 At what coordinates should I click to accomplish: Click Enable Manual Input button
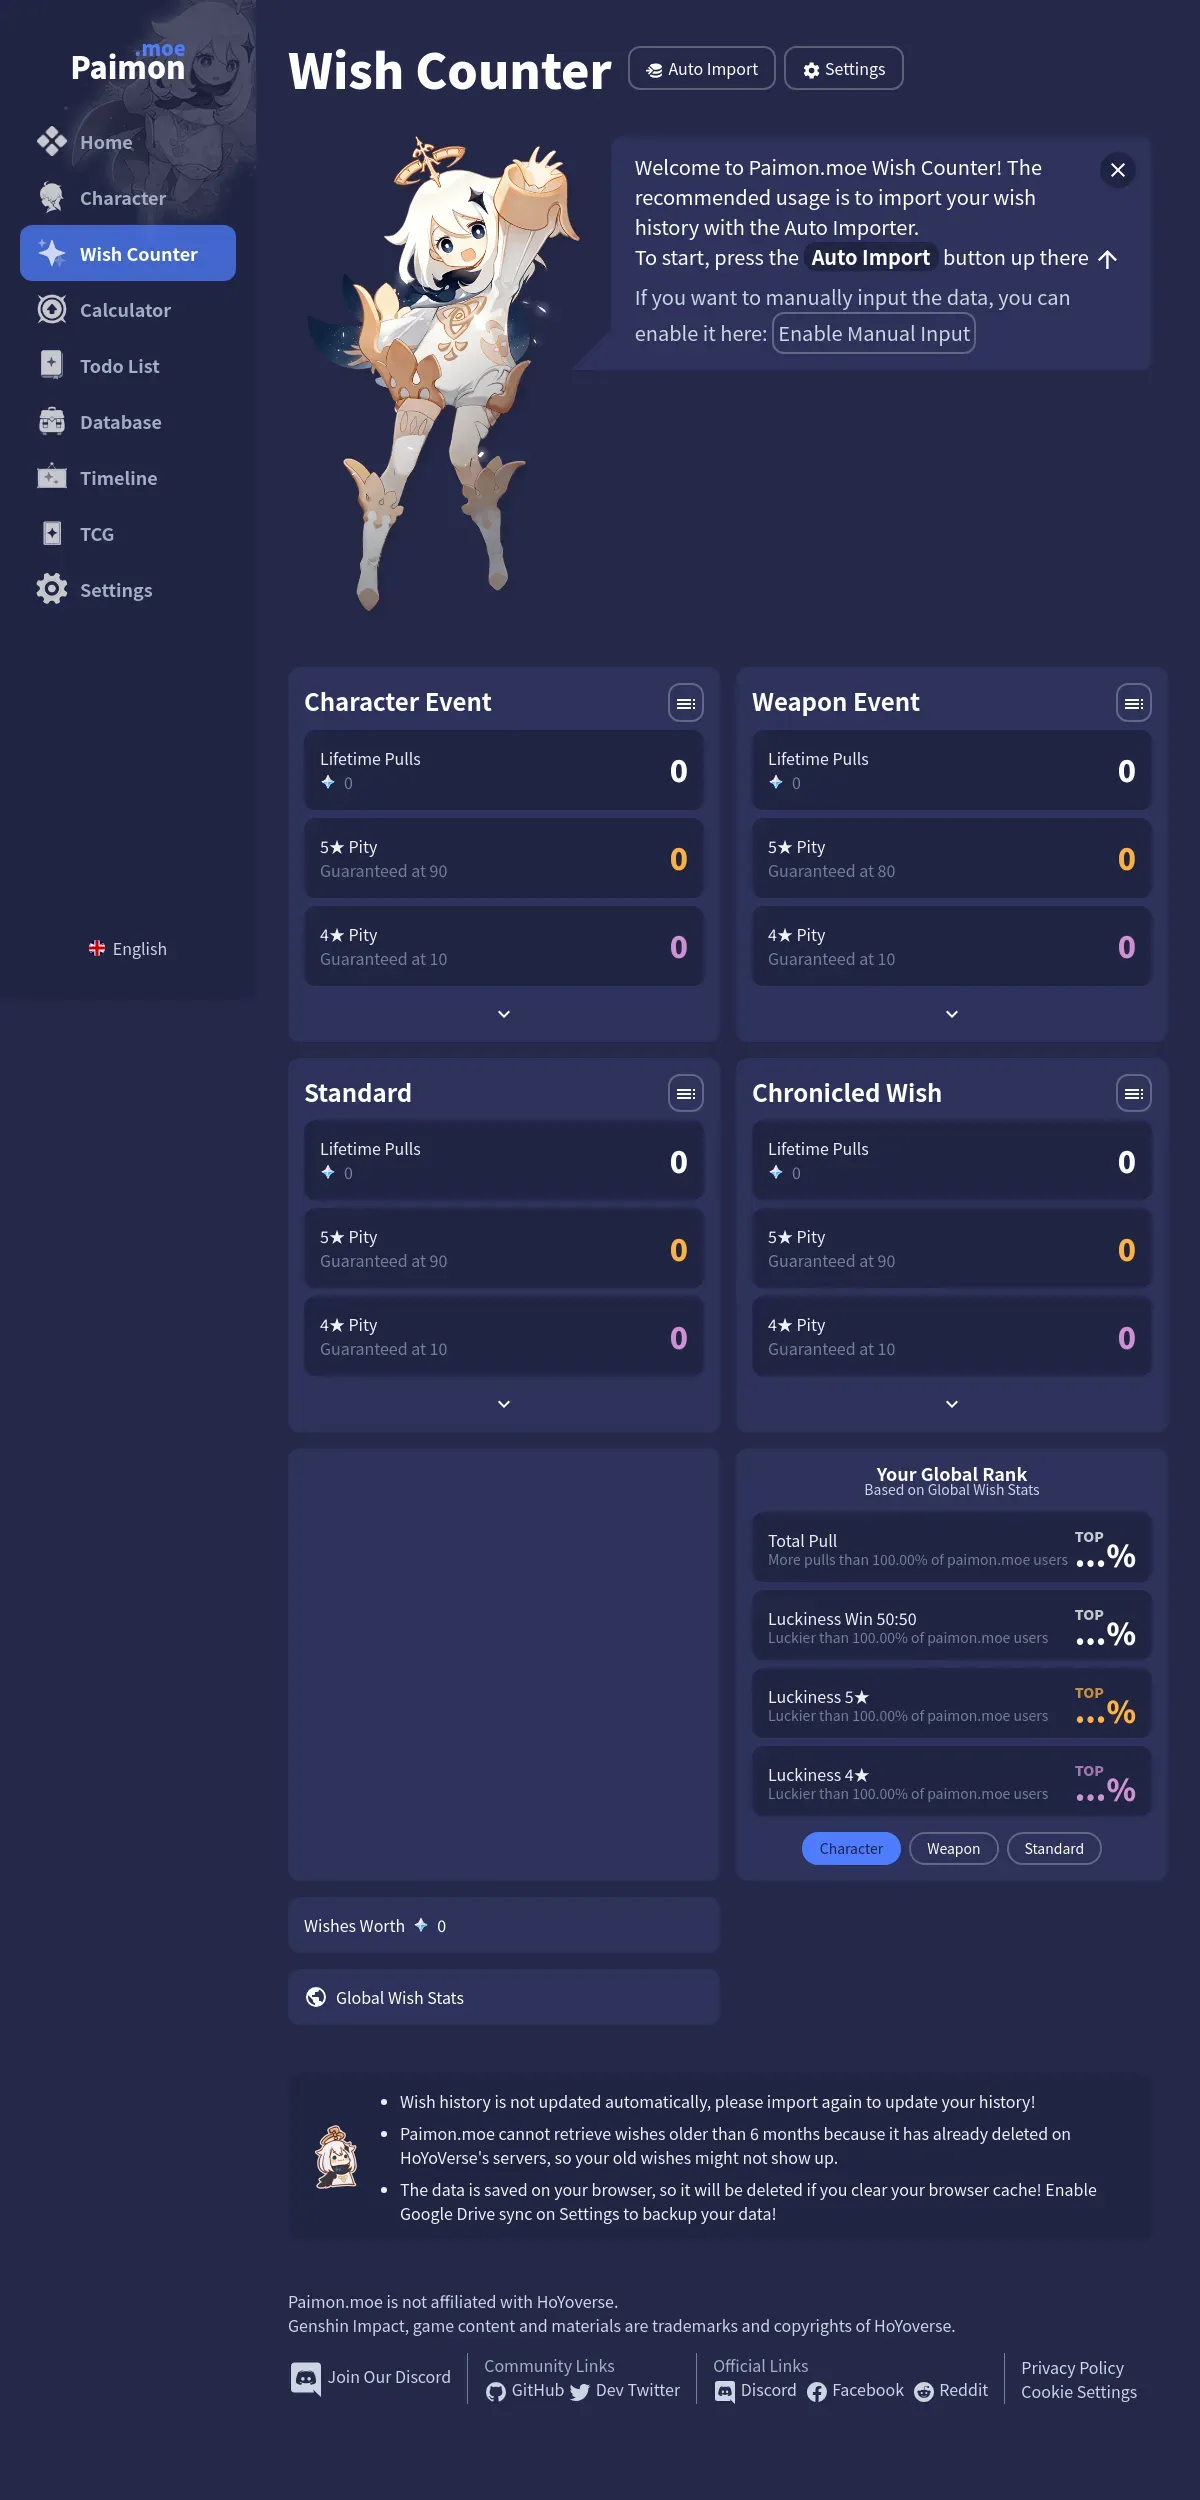pyautogui.click(x=874, y=334)
